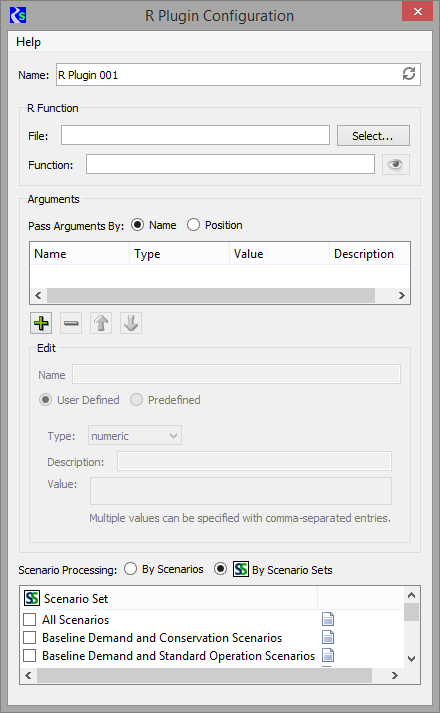440x713 pixels.
Task: Click scenario list scroll down arrow
Action: click(x=411, y=658)
